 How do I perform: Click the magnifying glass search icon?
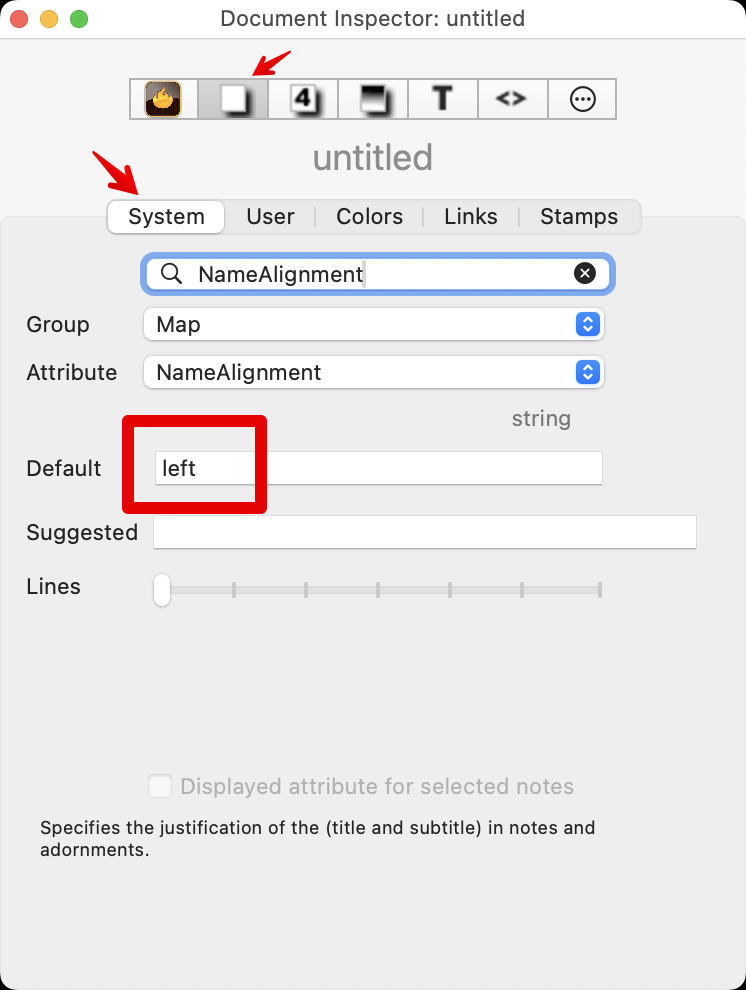(x=171, y=274)
